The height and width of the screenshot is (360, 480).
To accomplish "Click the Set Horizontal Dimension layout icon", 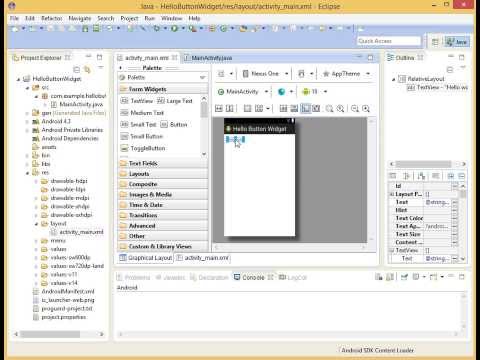I will tap(219, 108).
